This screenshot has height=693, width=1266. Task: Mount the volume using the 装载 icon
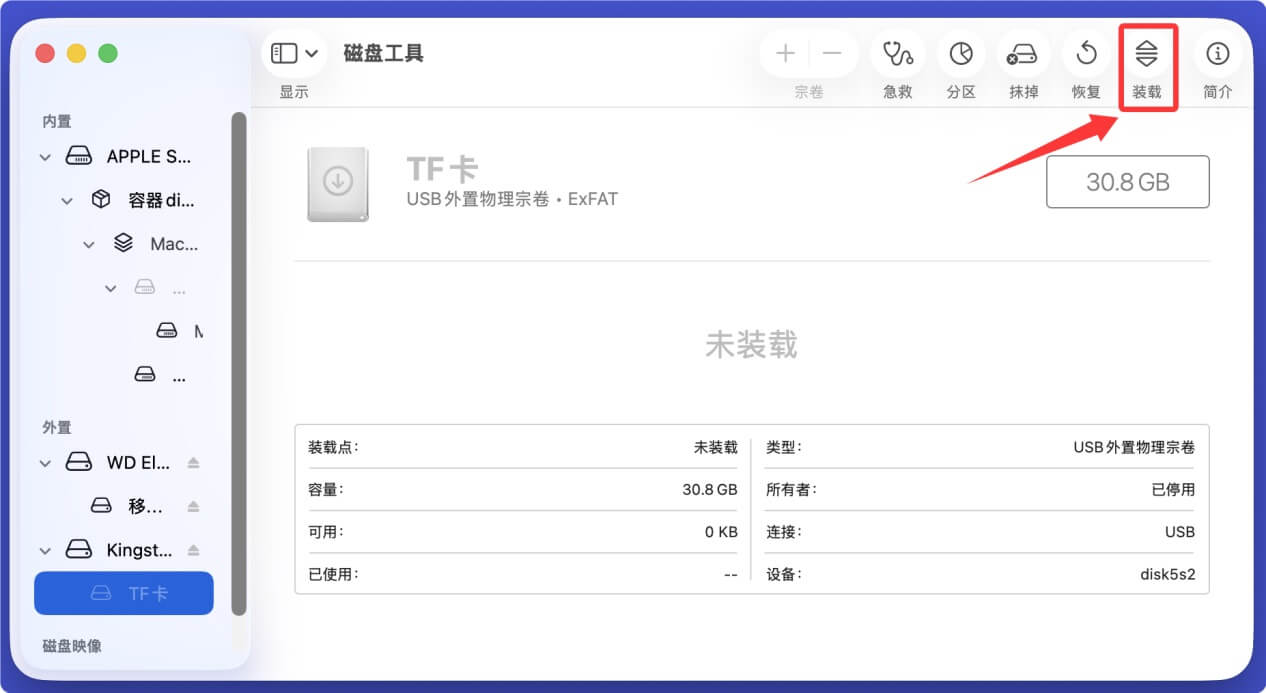[x=1148, y=54]
